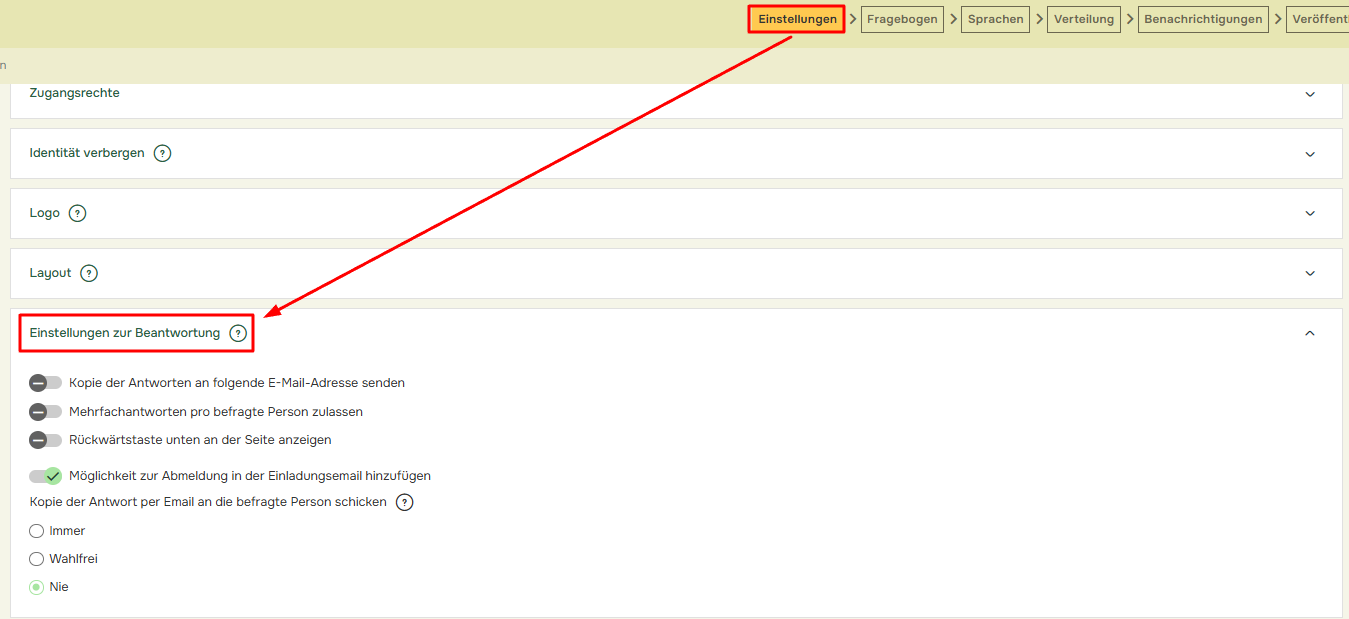Select the Immer radio option
This screenshot has width=1349, height=619.
tap(37, 531)
